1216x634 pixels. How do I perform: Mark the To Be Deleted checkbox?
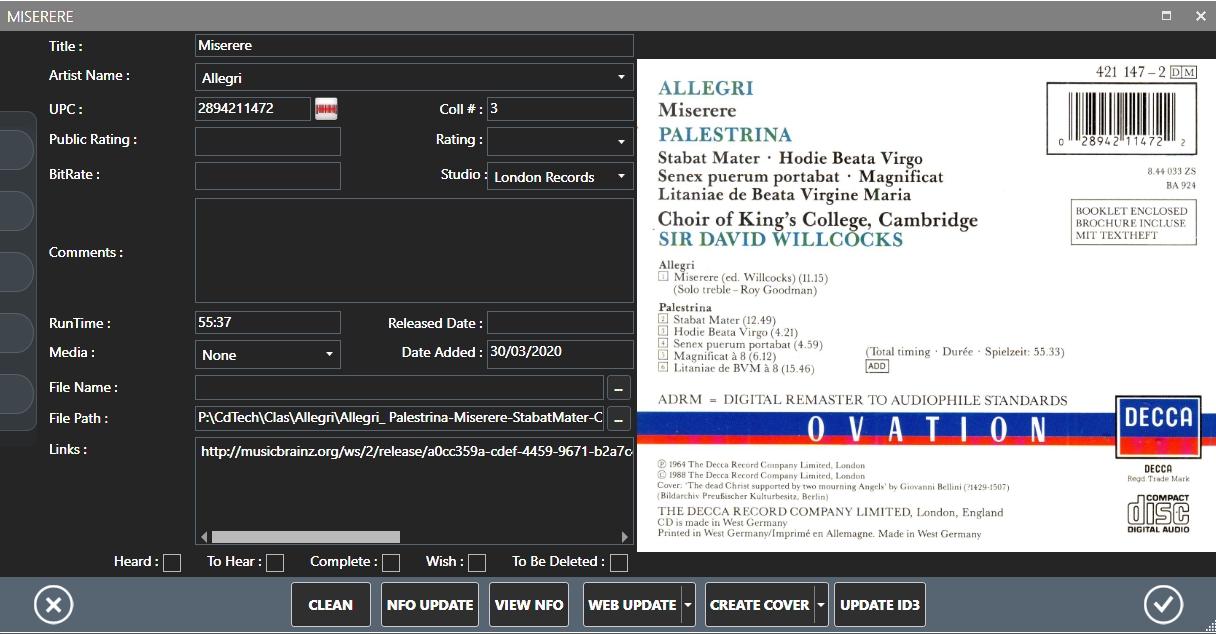tap(619, 563)
